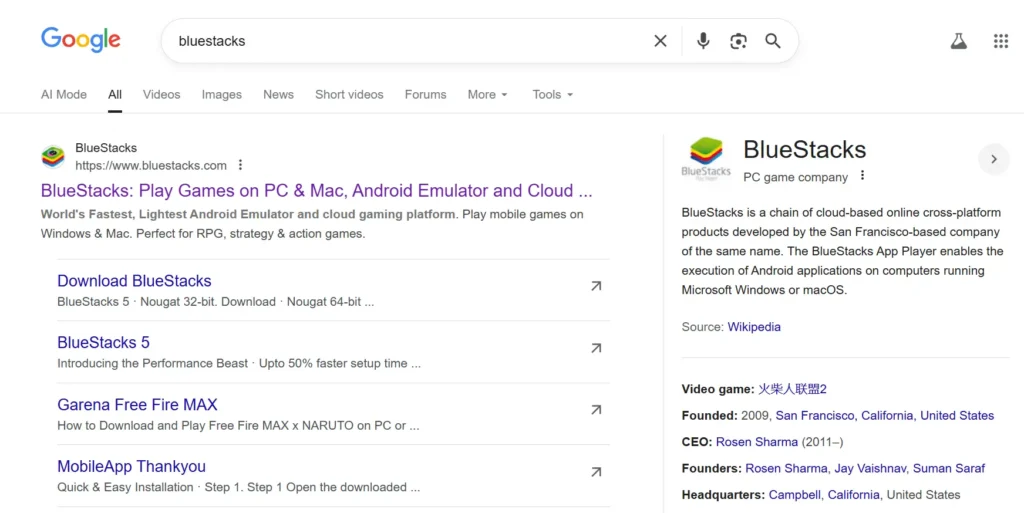1024x513 pixels.
Task: Switch to Images tab
Action: tap(221, 95)
